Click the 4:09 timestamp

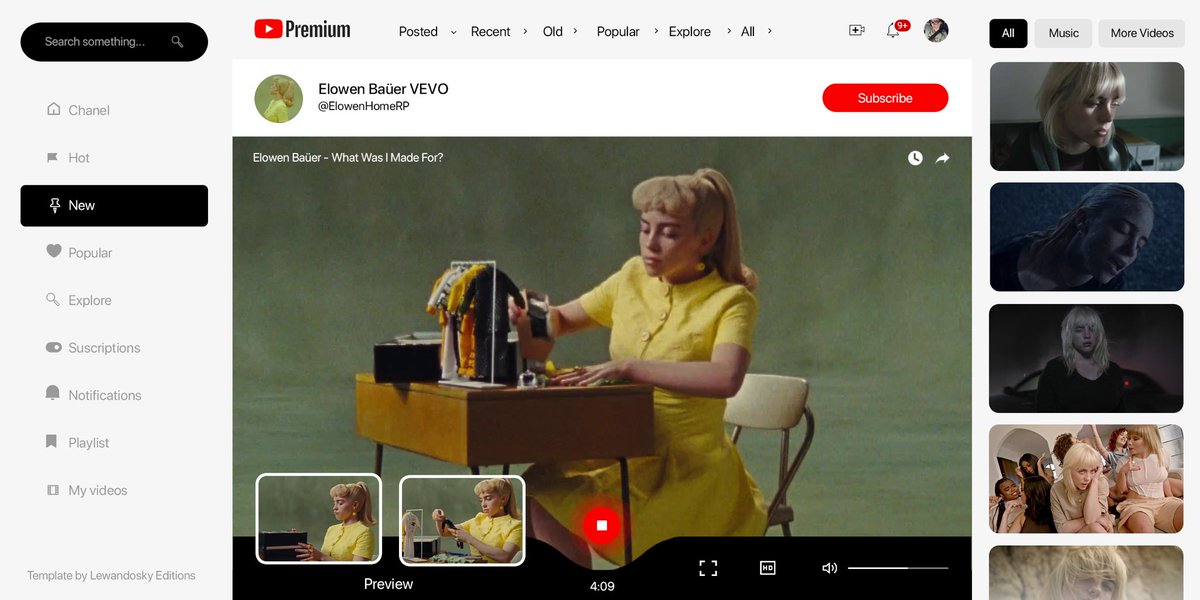(x=602, y=586)
